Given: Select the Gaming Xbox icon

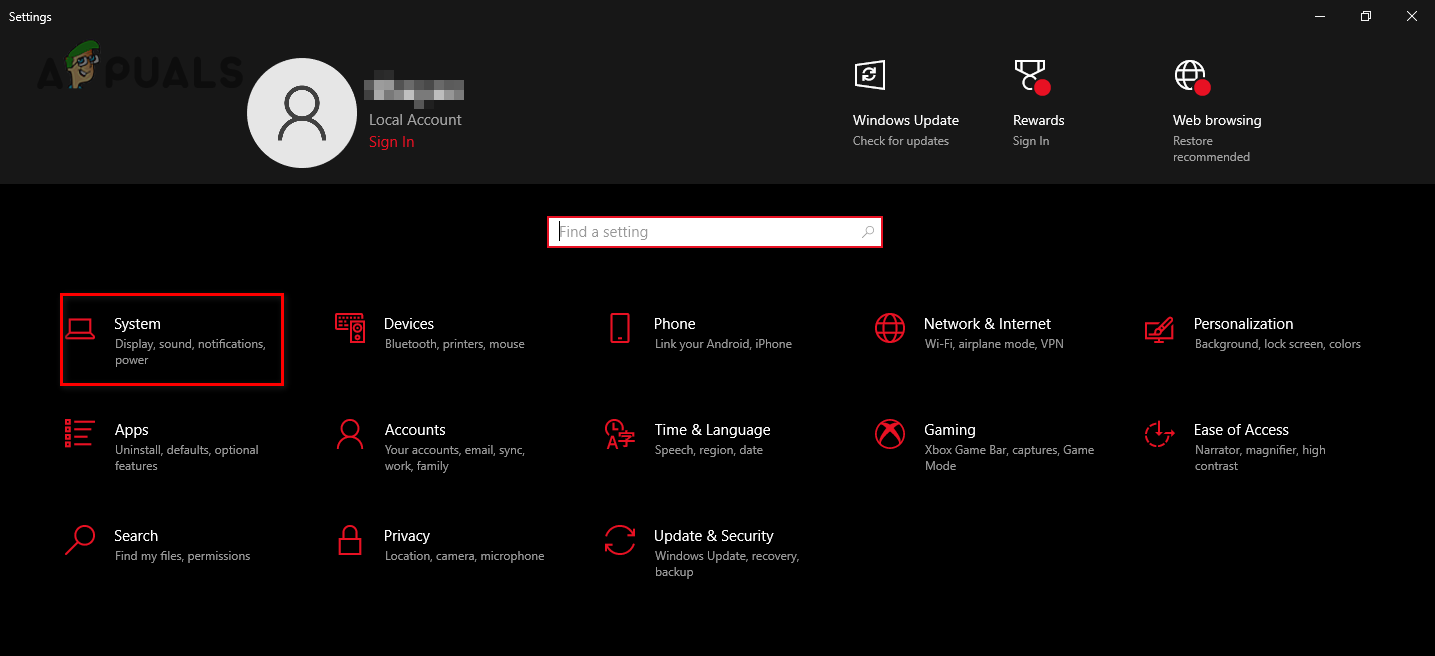Looking at the screenshot, I should tap(890, 434).
